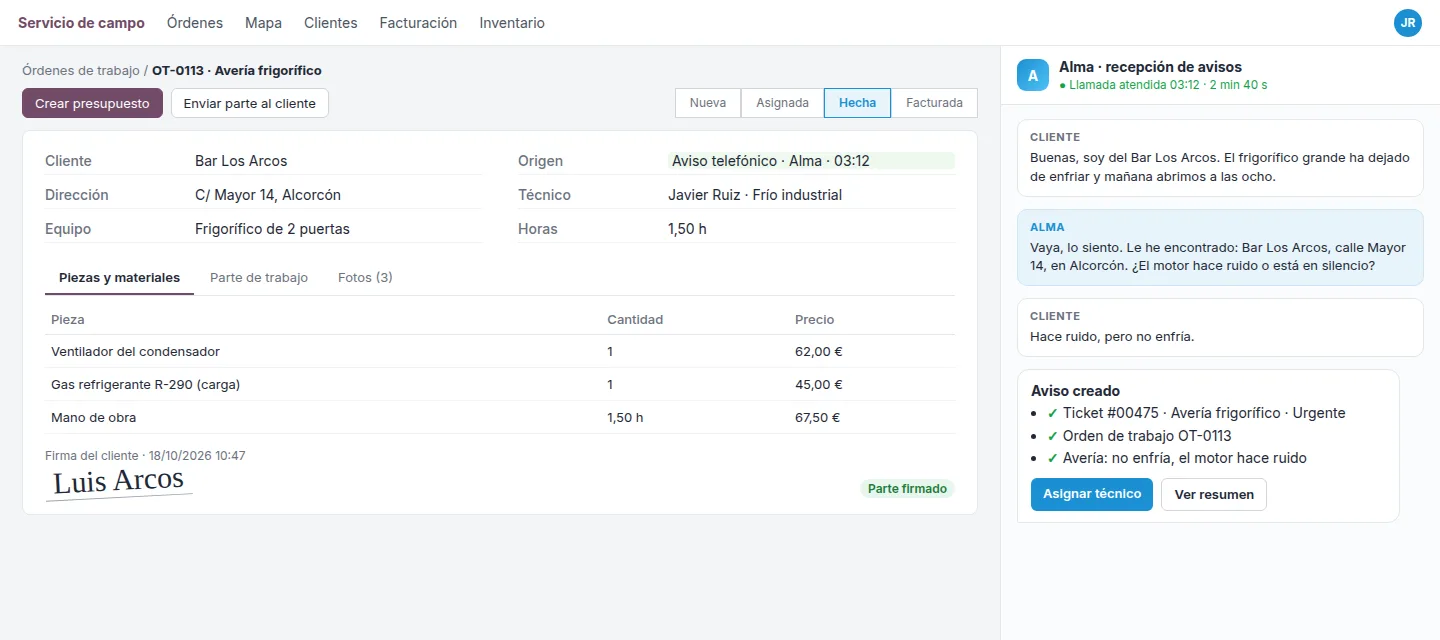1440x640 pixels.
Task: Set order status to Facturada
Action: pos(934,103)
